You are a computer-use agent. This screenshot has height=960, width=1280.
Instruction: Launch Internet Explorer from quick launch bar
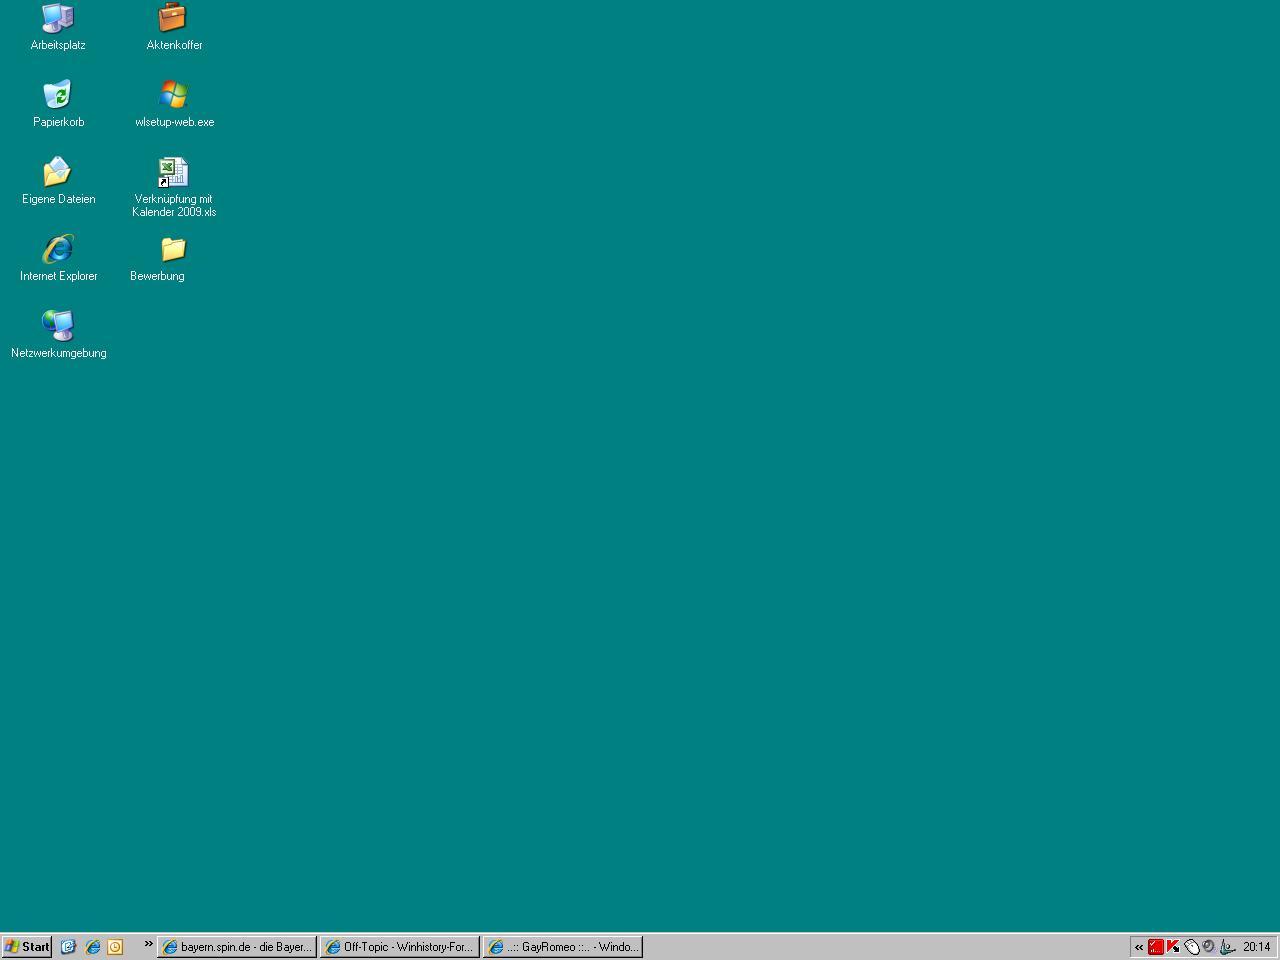click(92, 947)
